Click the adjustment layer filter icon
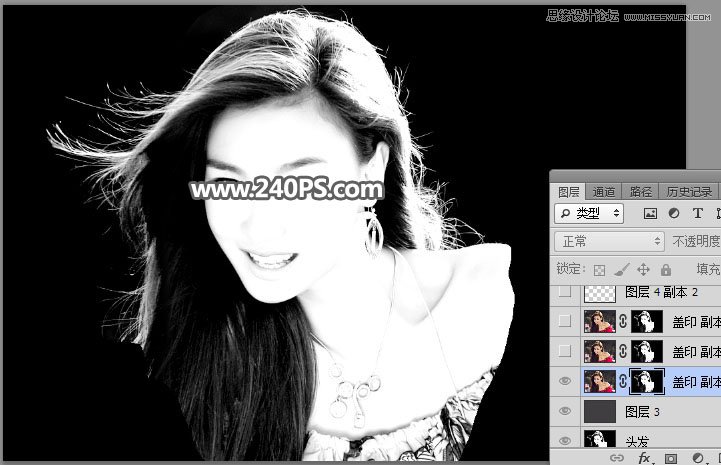Viewport: 721px width, 465px height. point(673,214)
